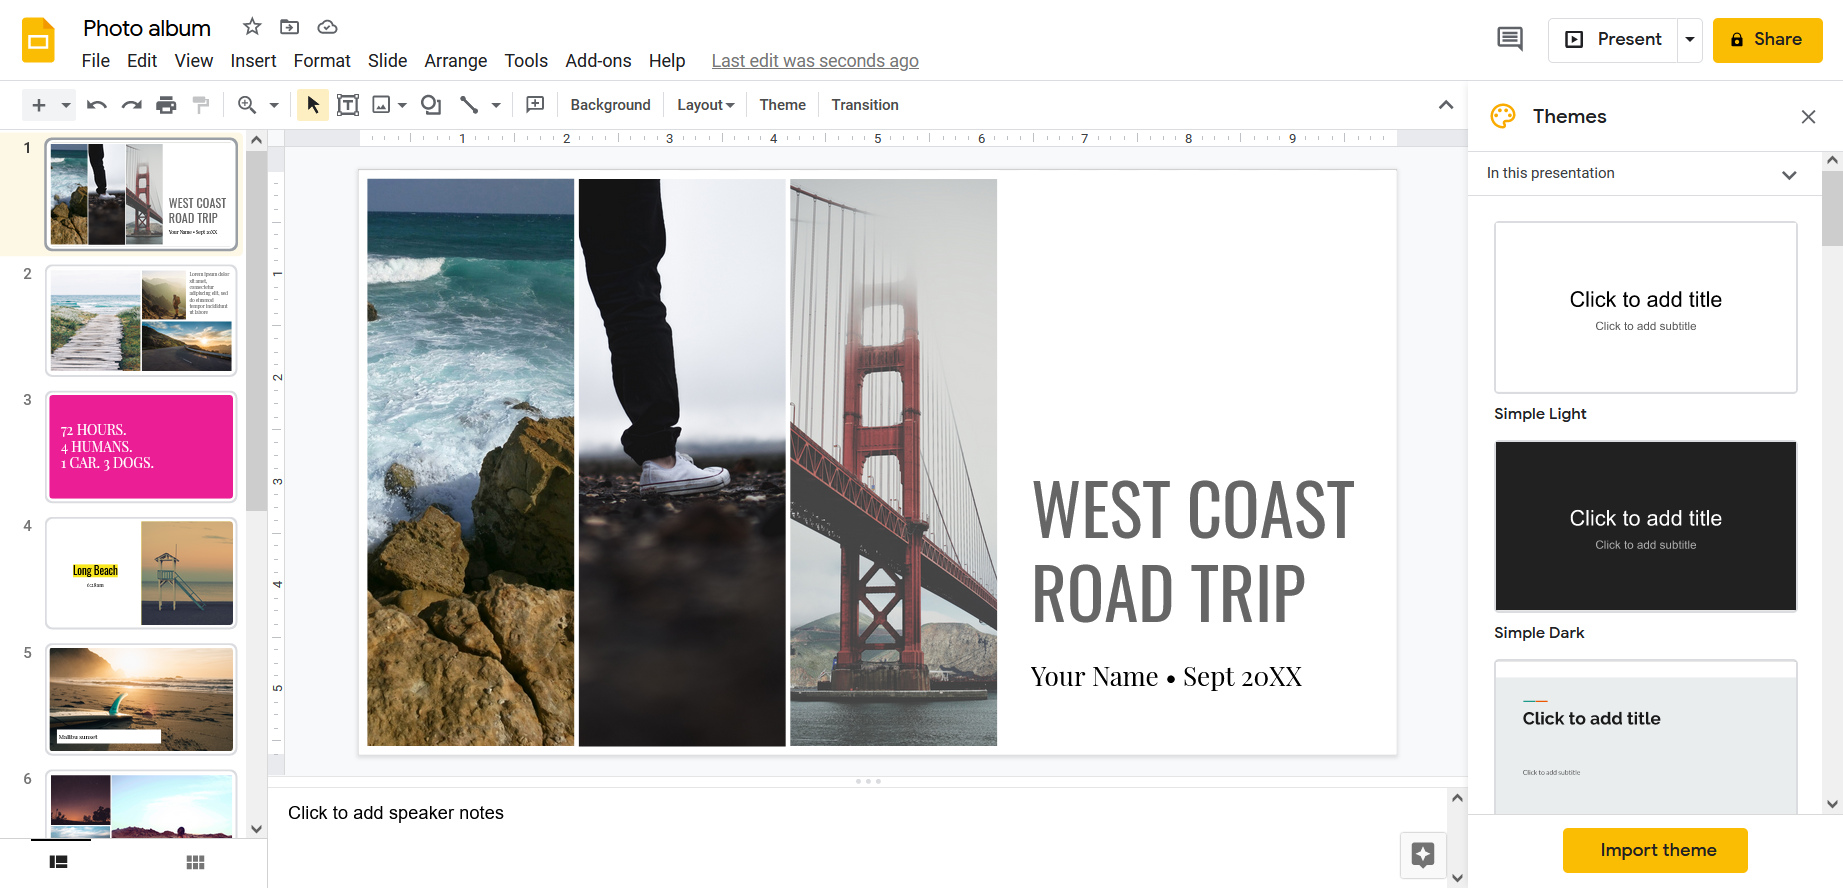Choose the shape insert tool
Image resolution: width=1843 pixels, height=888 pixels.
coord(431,105)
